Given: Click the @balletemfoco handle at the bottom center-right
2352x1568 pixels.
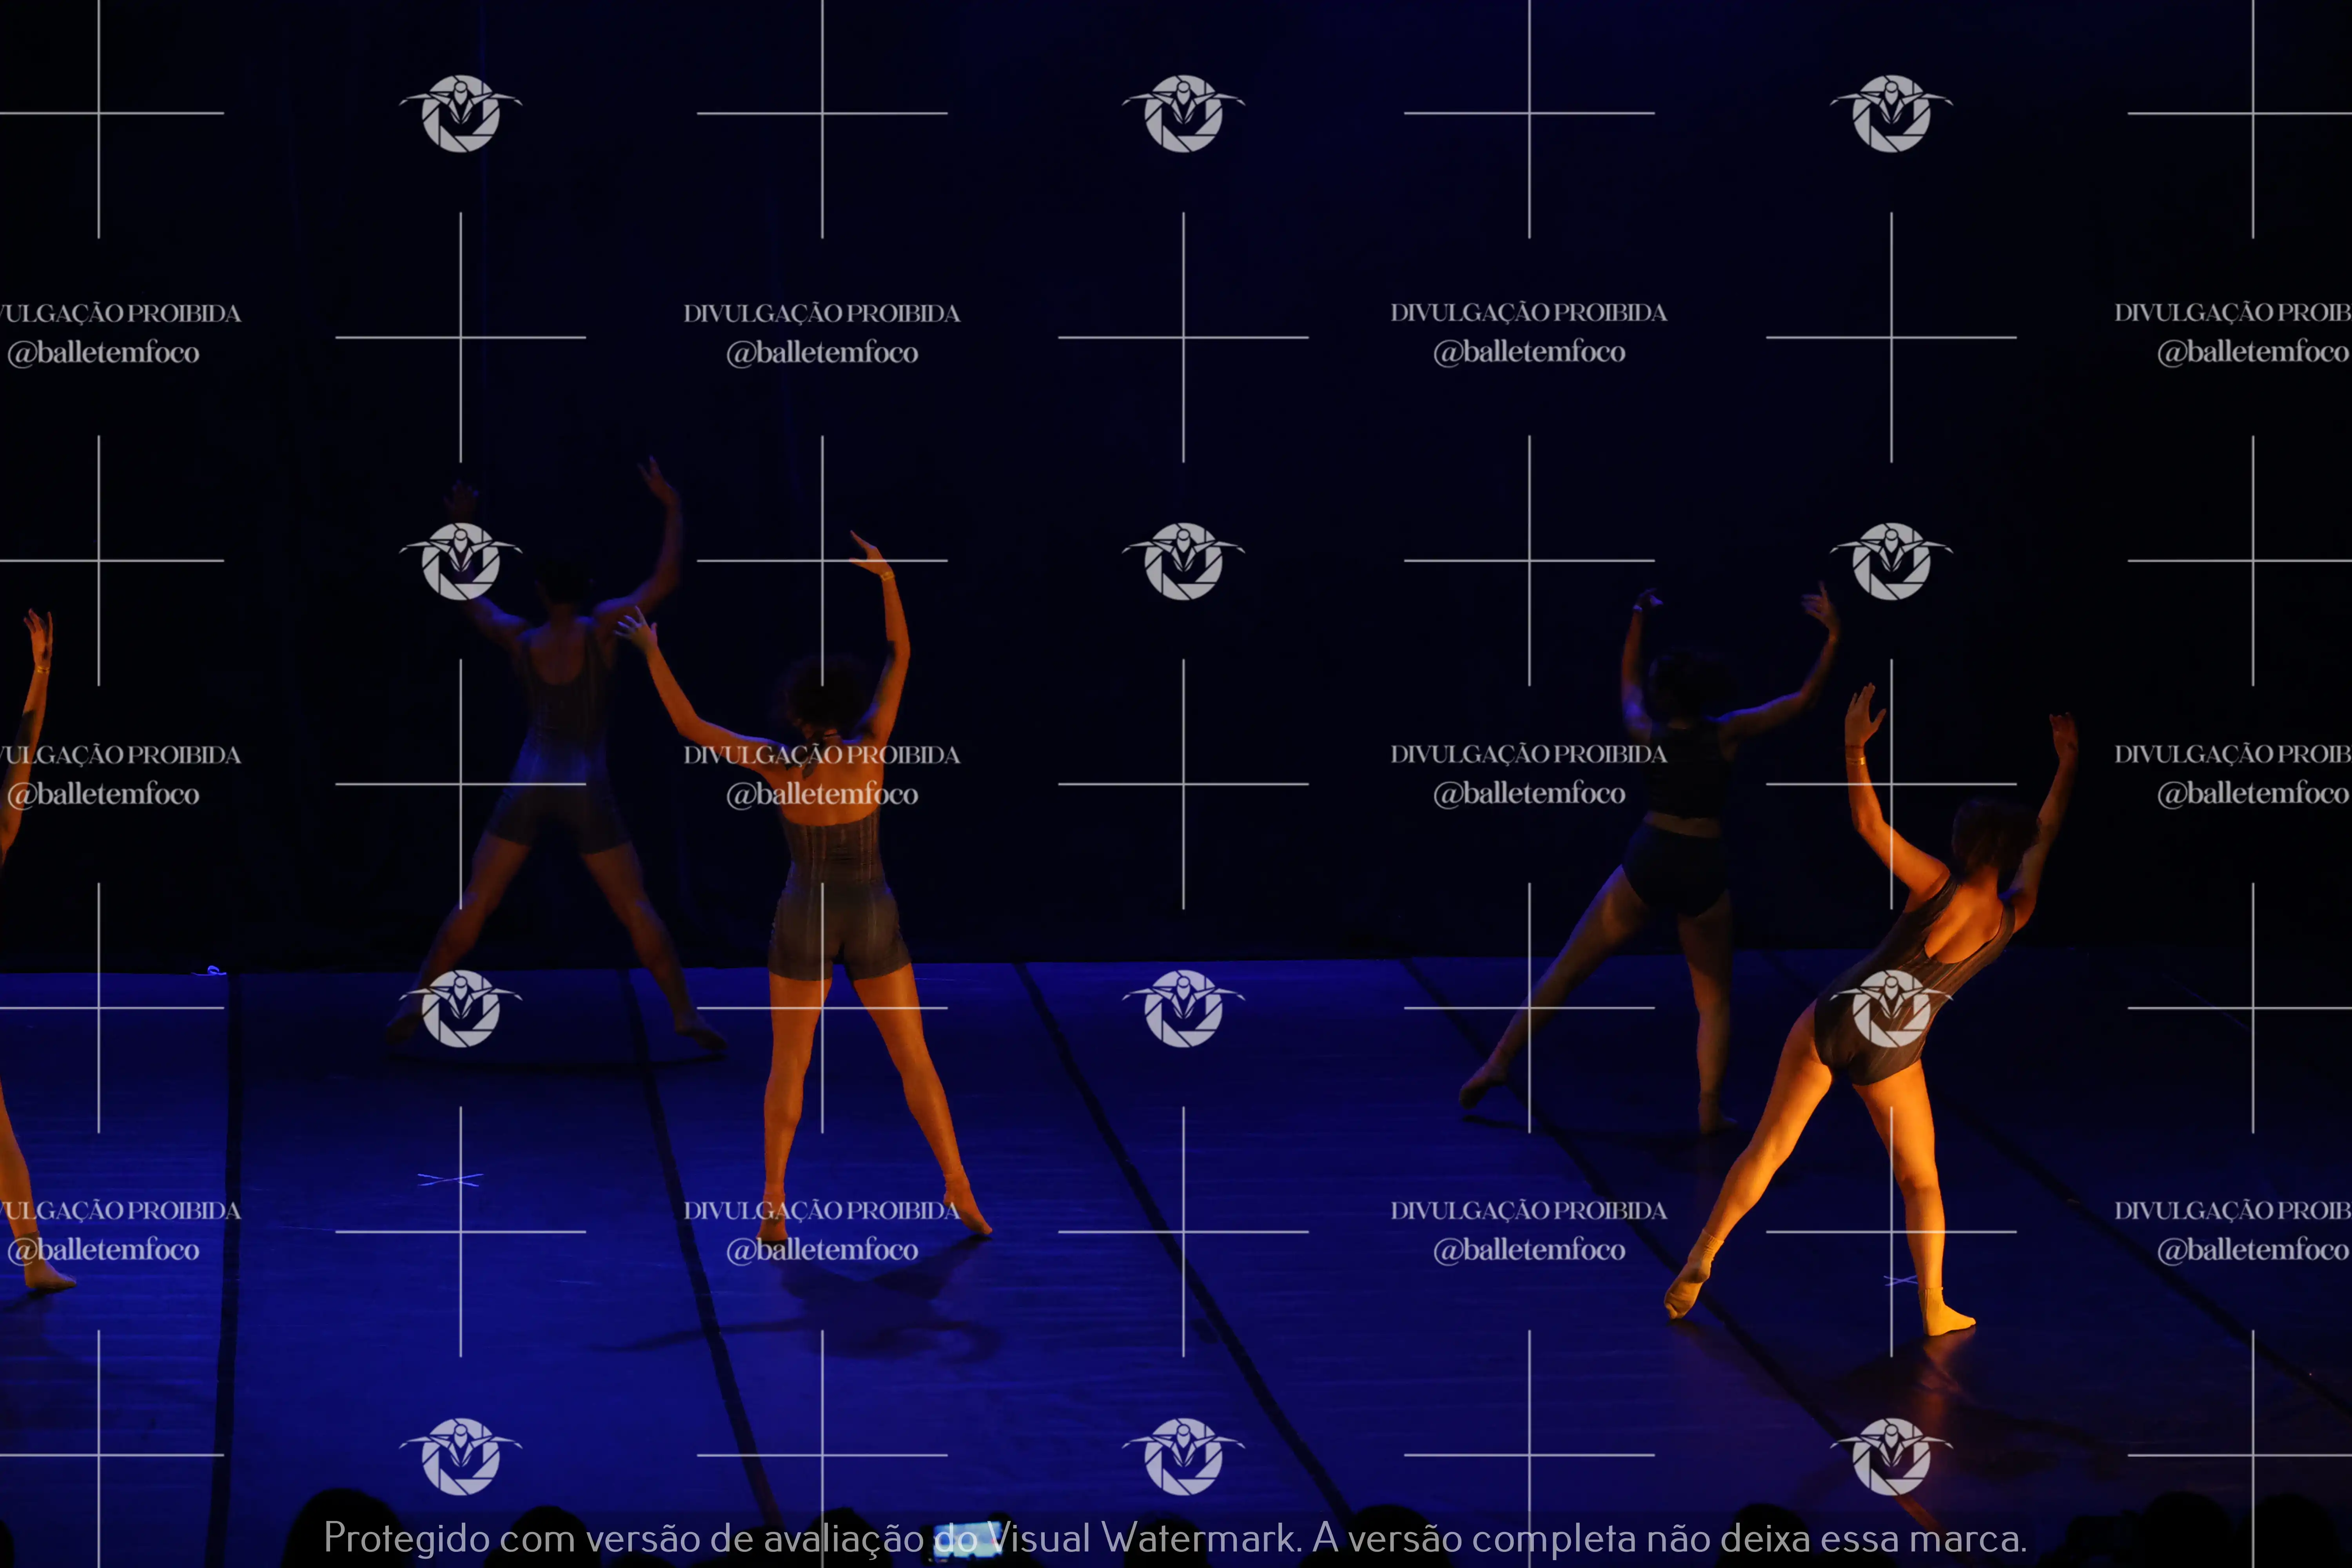Looking at the screenshot, I should [1529, 1250].
